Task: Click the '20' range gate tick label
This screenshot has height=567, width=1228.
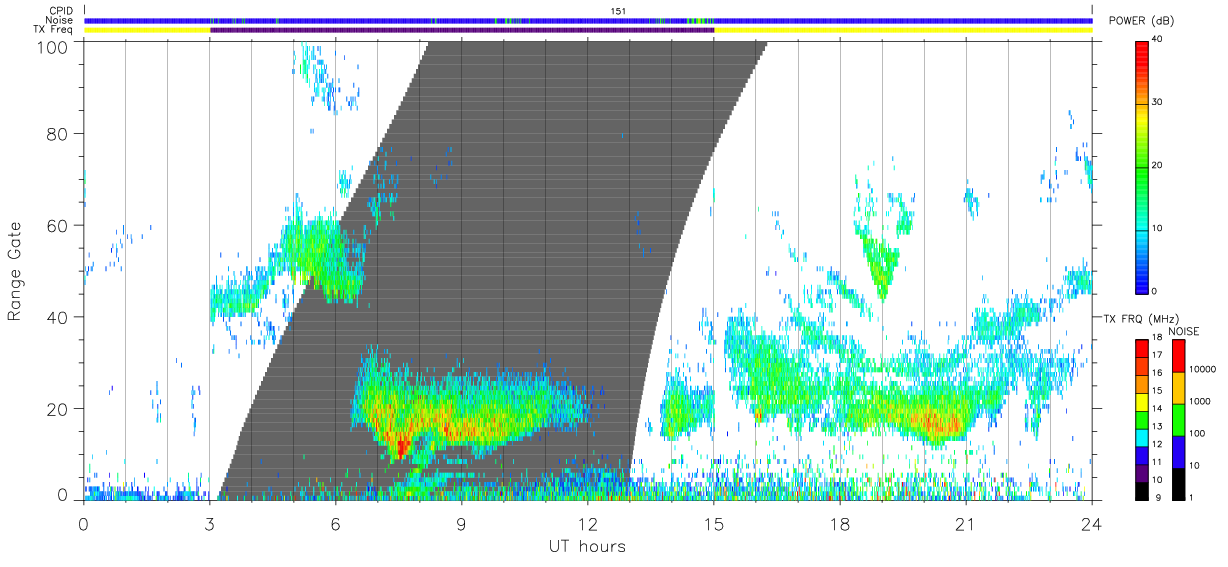Action: coord(59,409)
